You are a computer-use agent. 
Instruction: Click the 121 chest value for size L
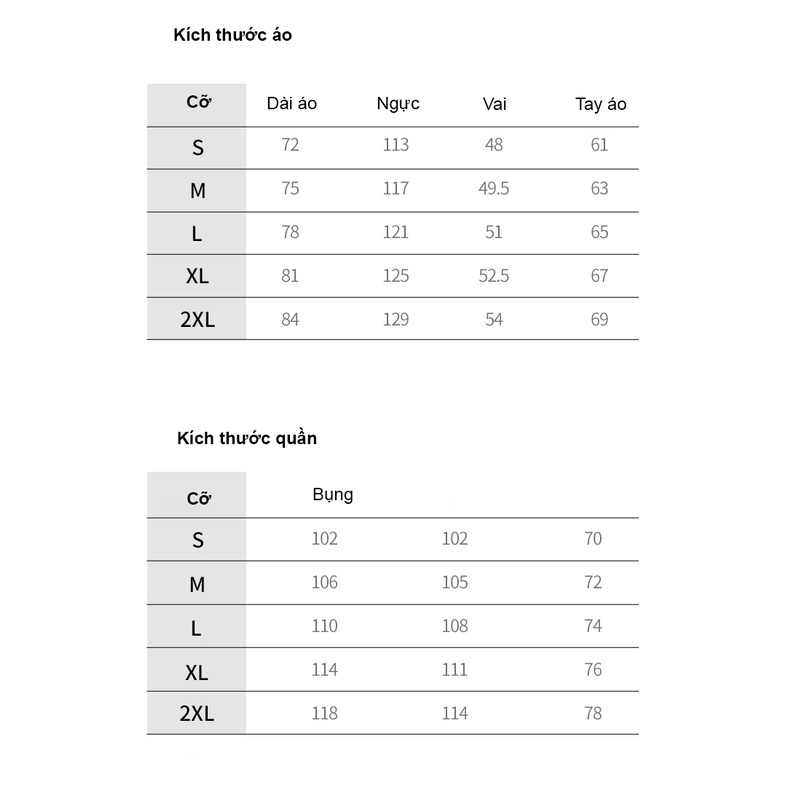coord(396,232)
